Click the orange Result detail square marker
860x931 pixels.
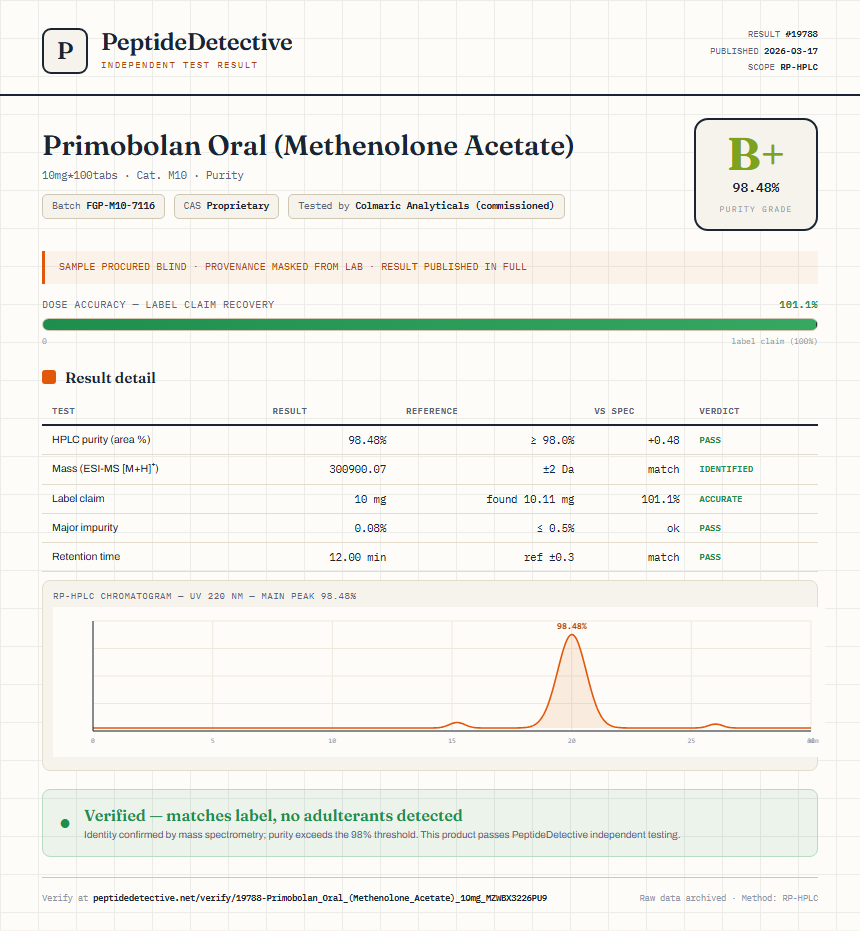click(x=49, y=377)
